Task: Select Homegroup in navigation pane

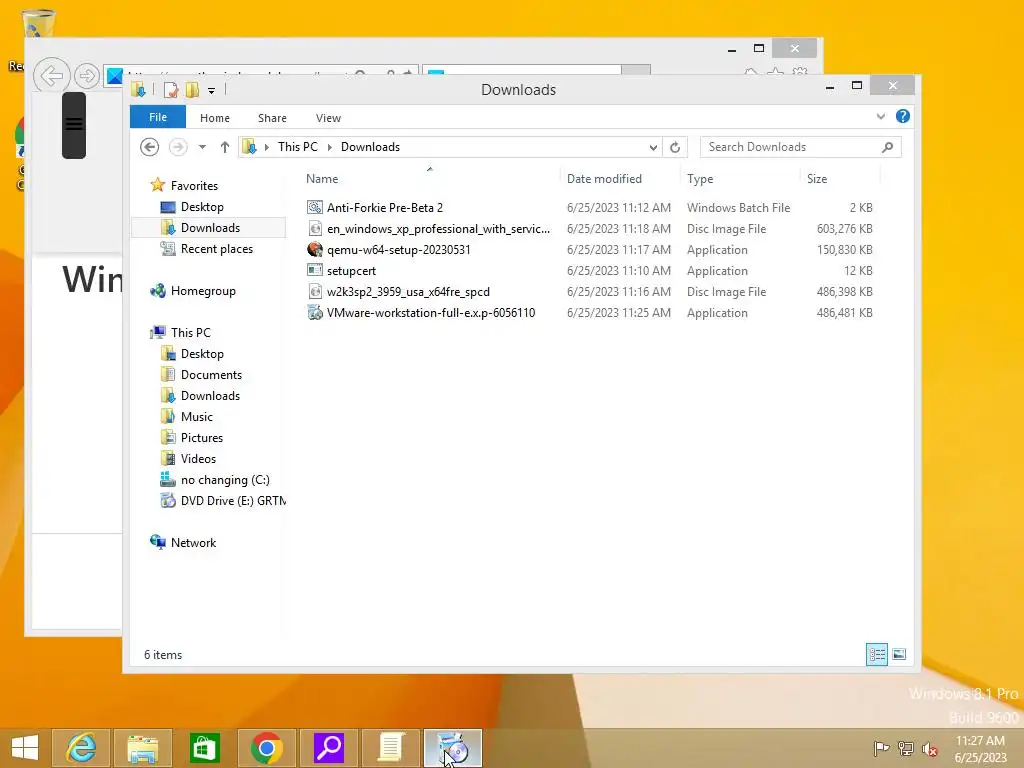Action: (x=203, y=291)
